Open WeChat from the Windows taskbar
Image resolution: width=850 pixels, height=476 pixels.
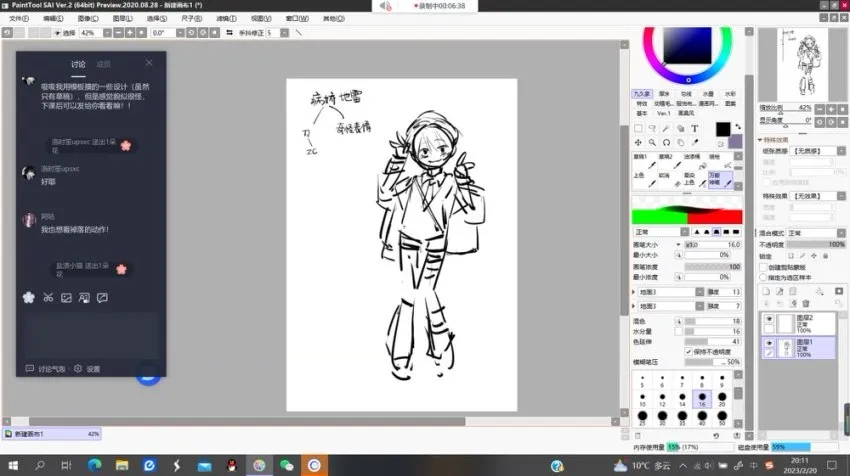pyautogui.click(x=286, y=465)
